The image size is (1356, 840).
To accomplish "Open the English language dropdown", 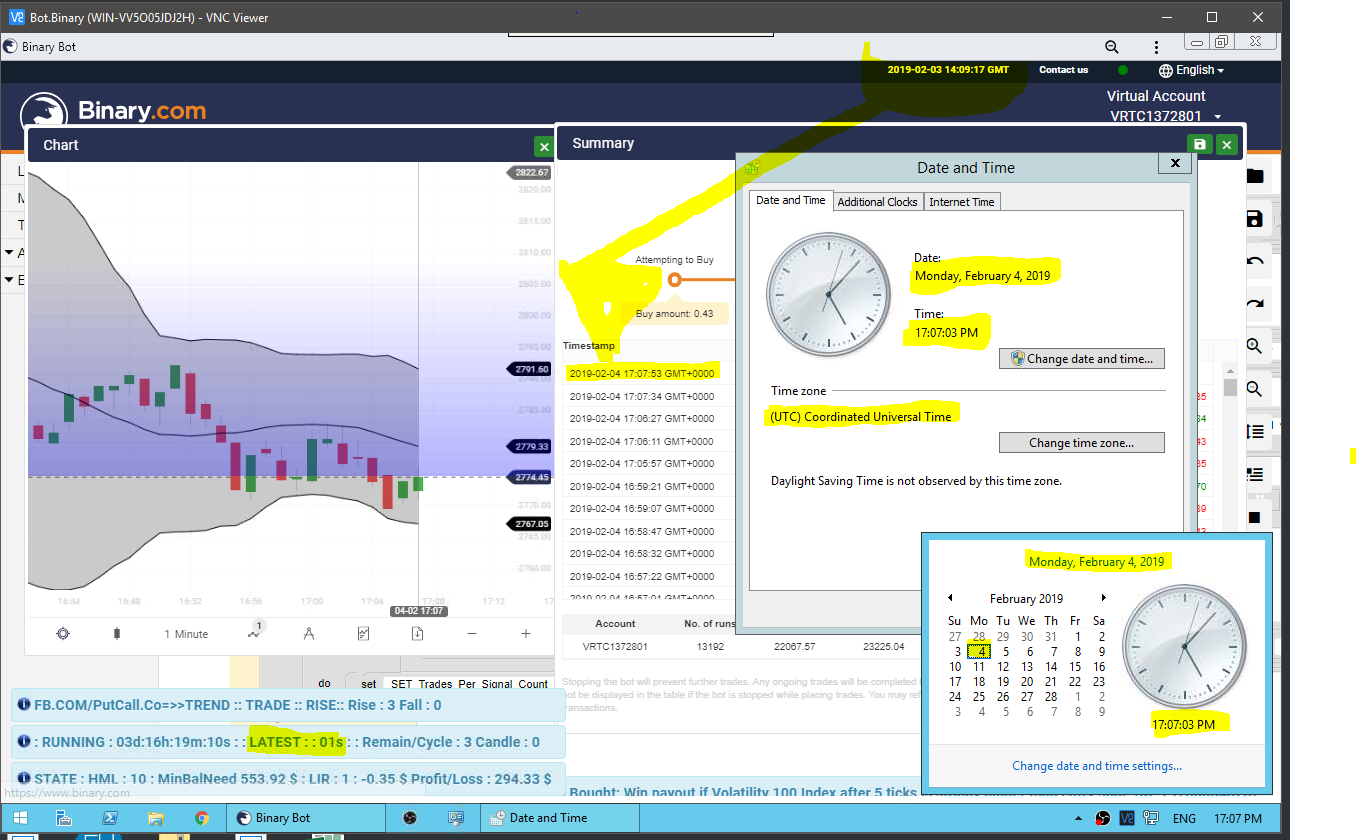I will [x=1191, y=70].
